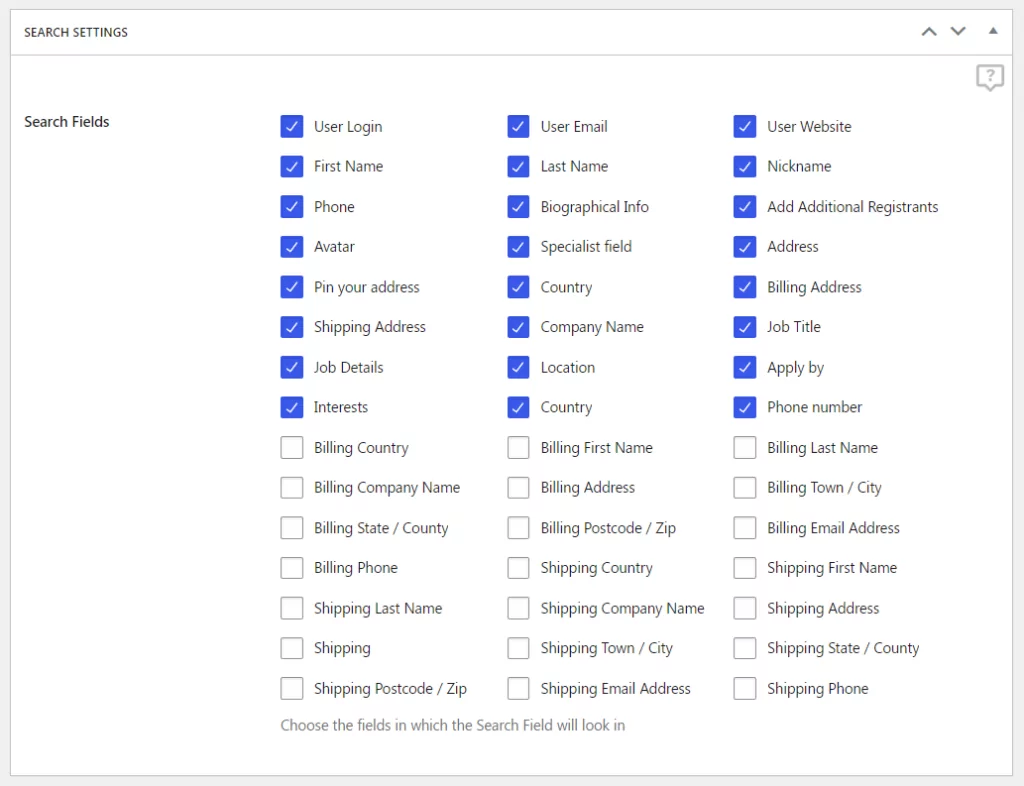
Task: Tick Shipping State / County checkbox
Action: tap(745, 648)
